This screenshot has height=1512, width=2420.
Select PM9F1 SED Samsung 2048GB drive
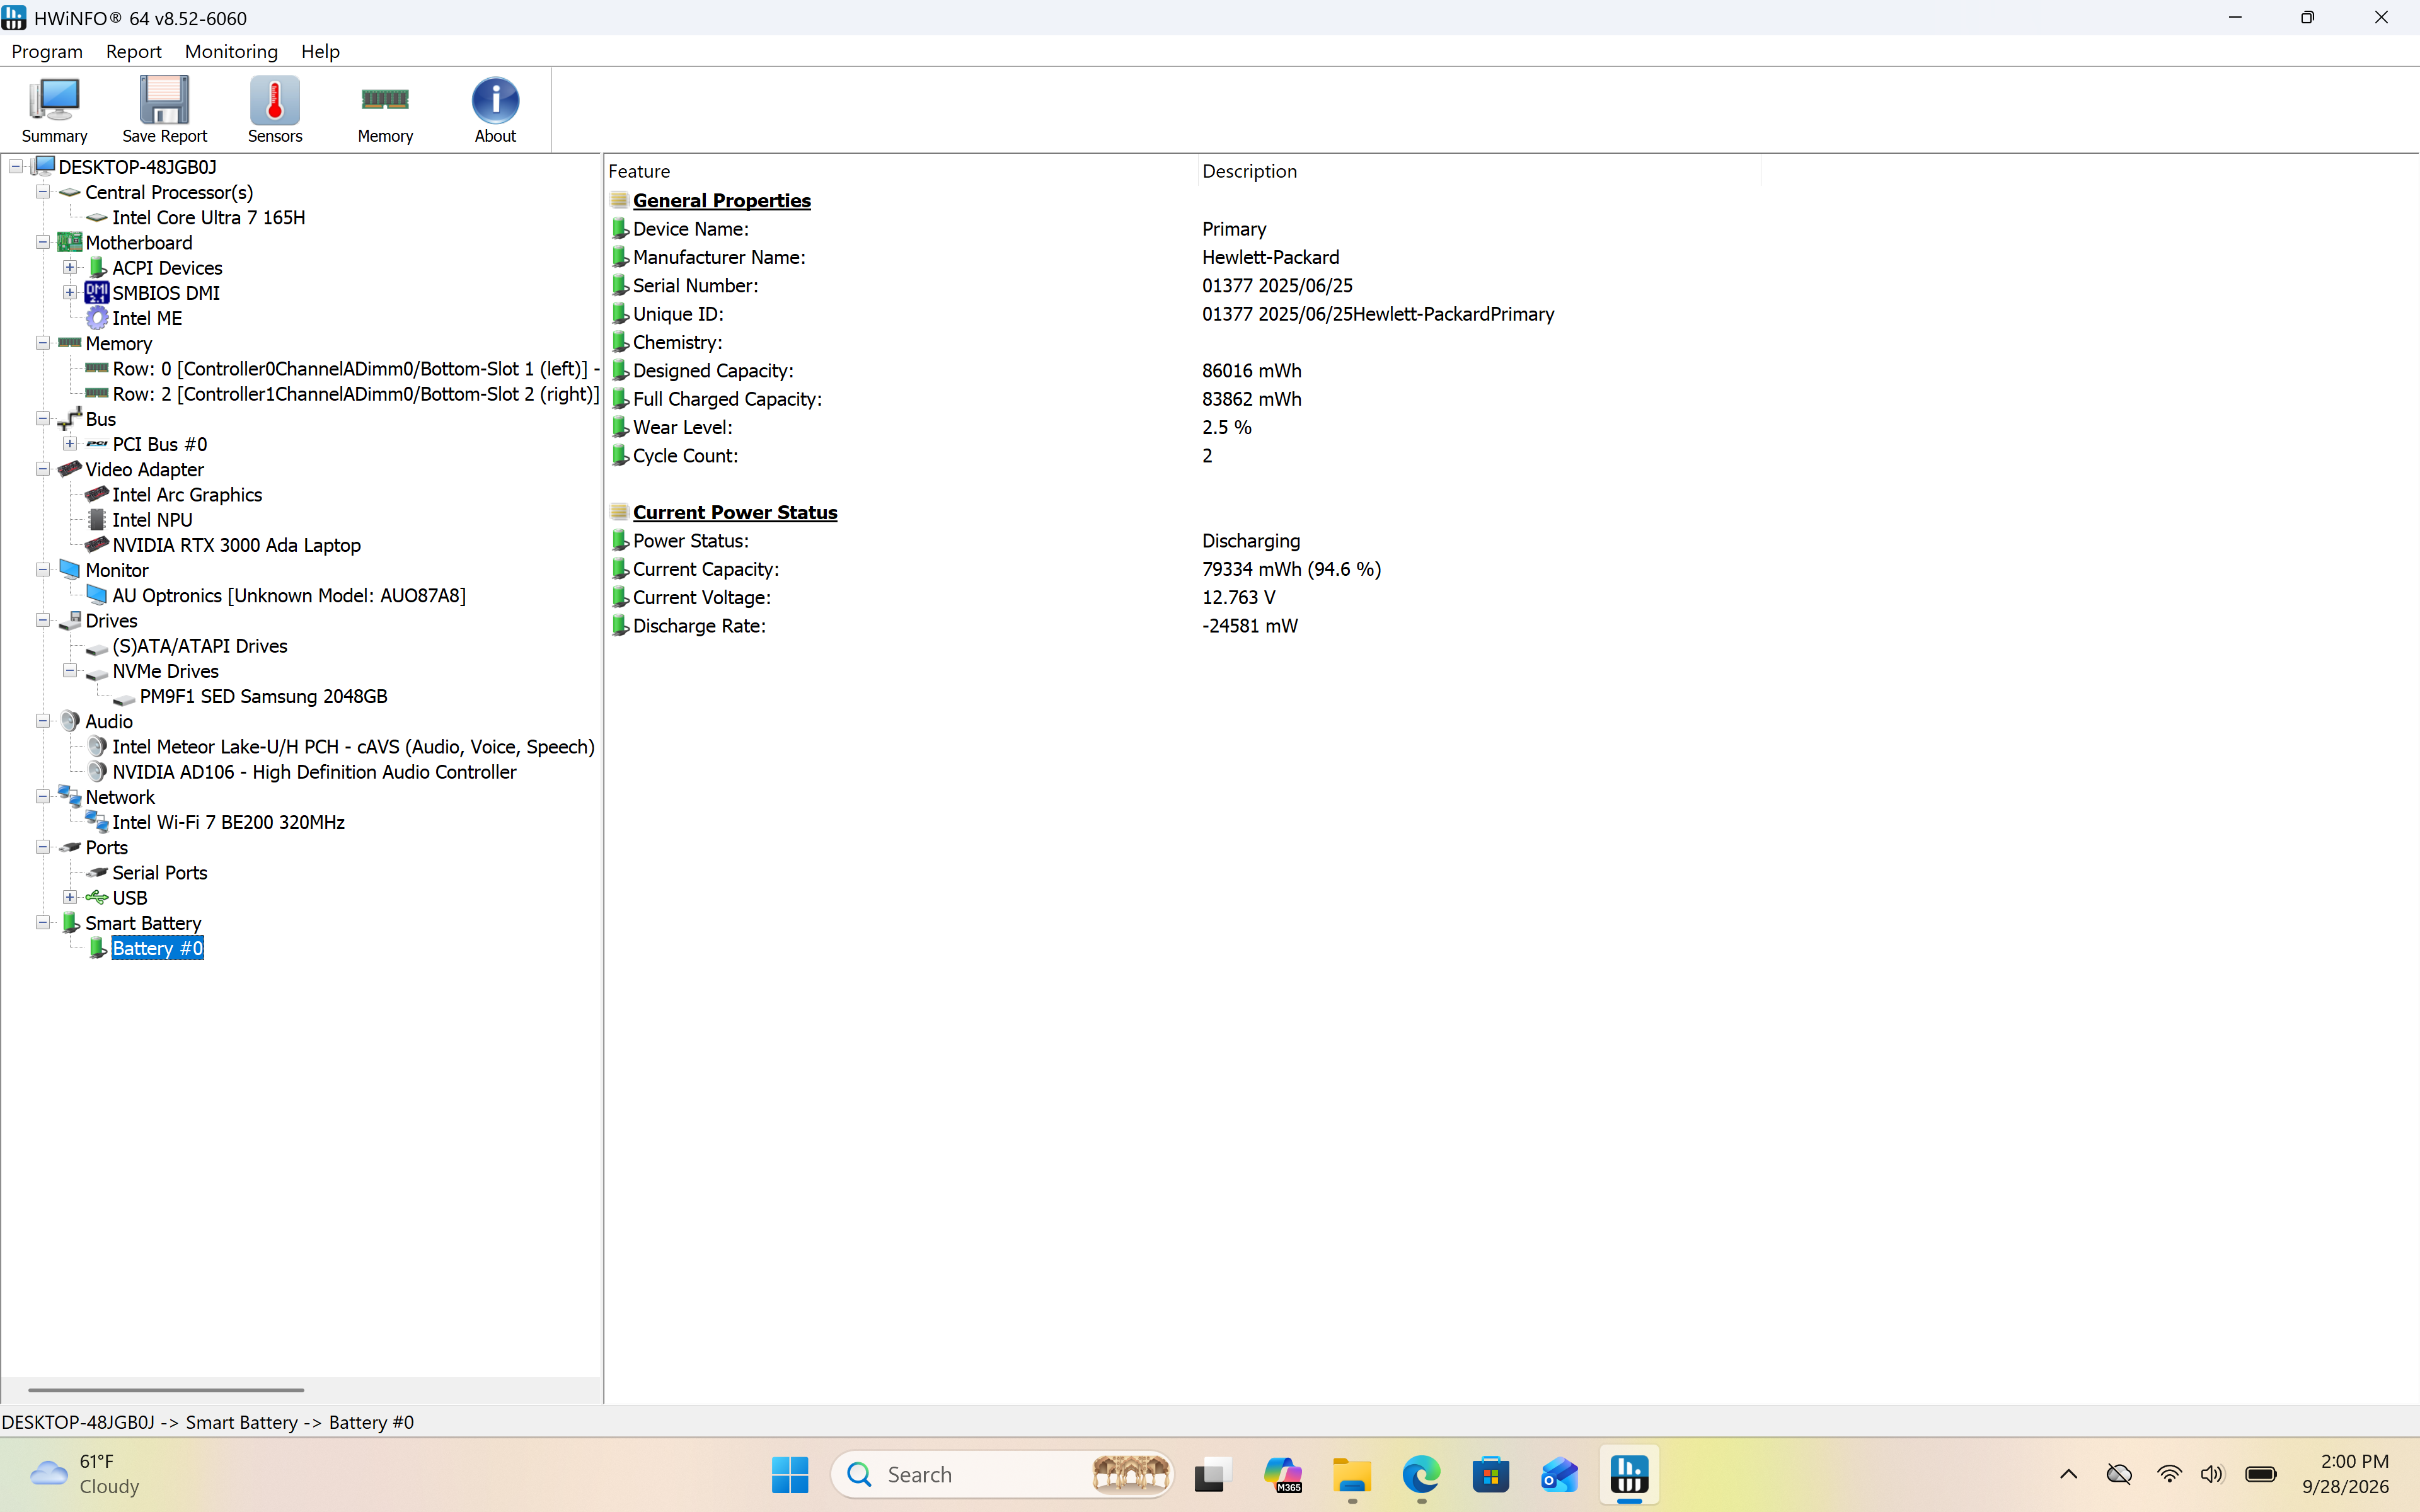click(263, 696)
